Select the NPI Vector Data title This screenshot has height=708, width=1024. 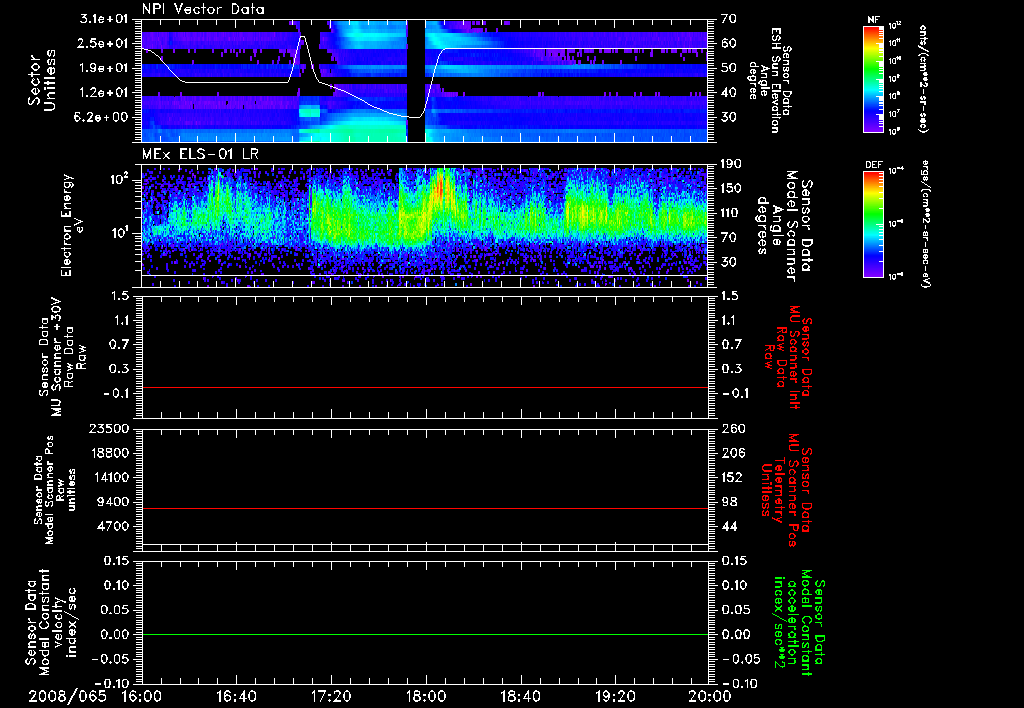203,9
